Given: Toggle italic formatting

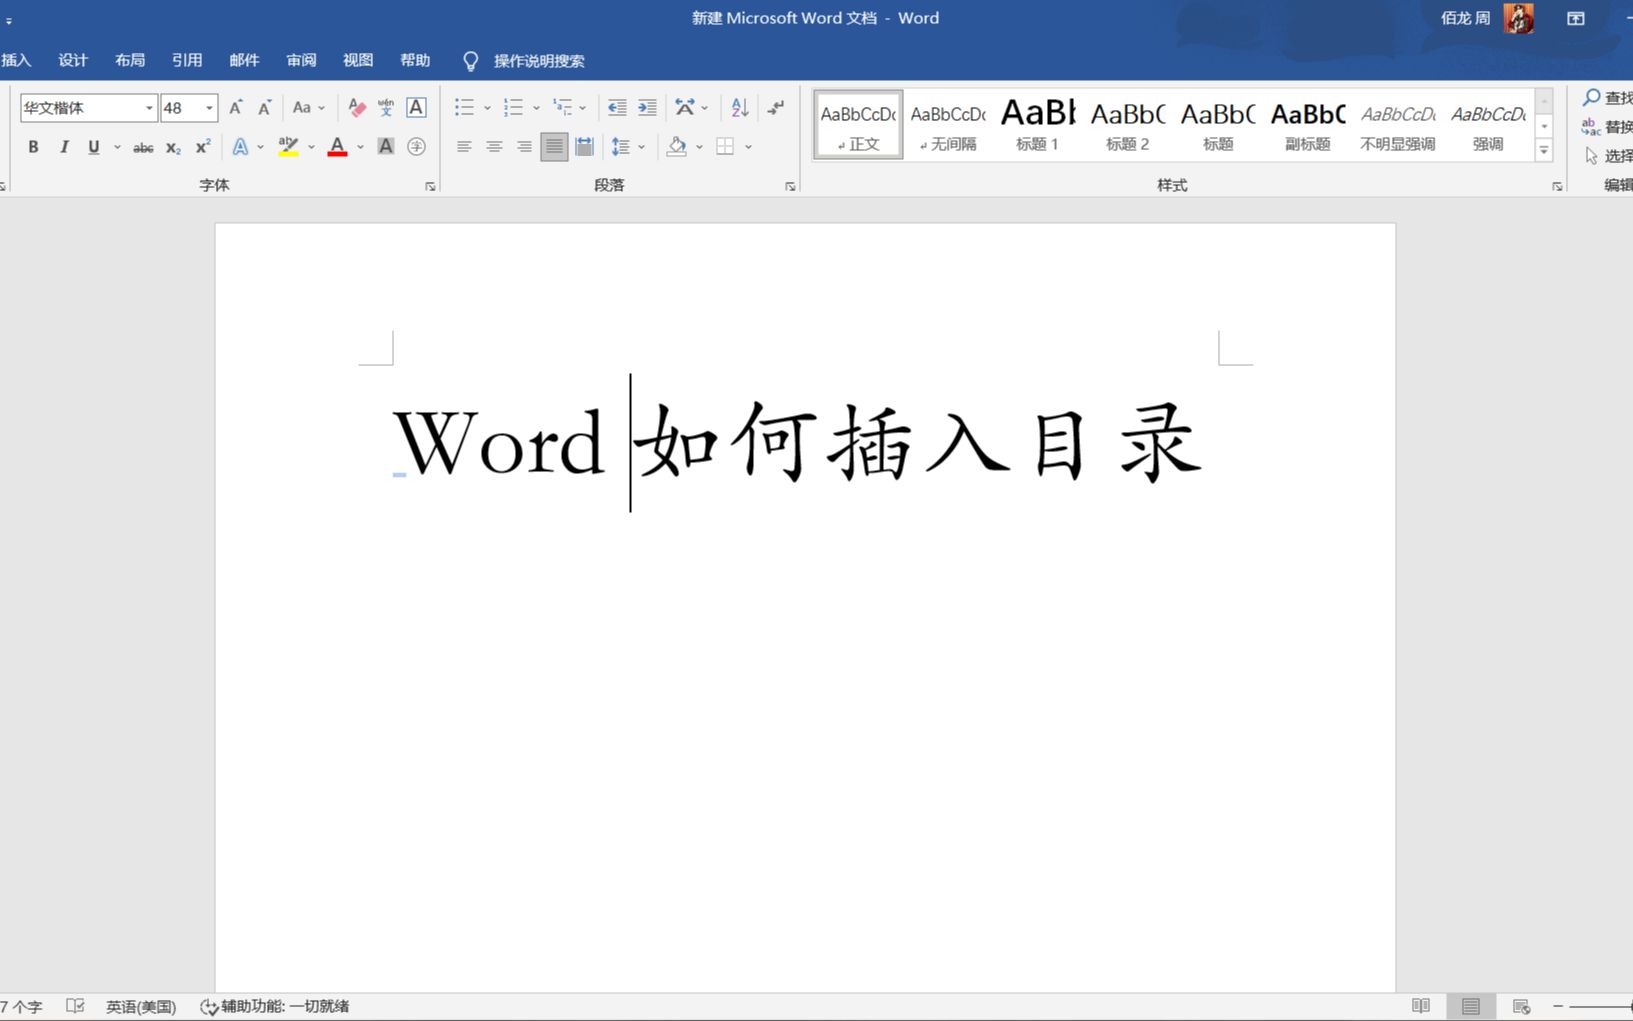Looking at the screenshot, I should (x=64, y=147).
